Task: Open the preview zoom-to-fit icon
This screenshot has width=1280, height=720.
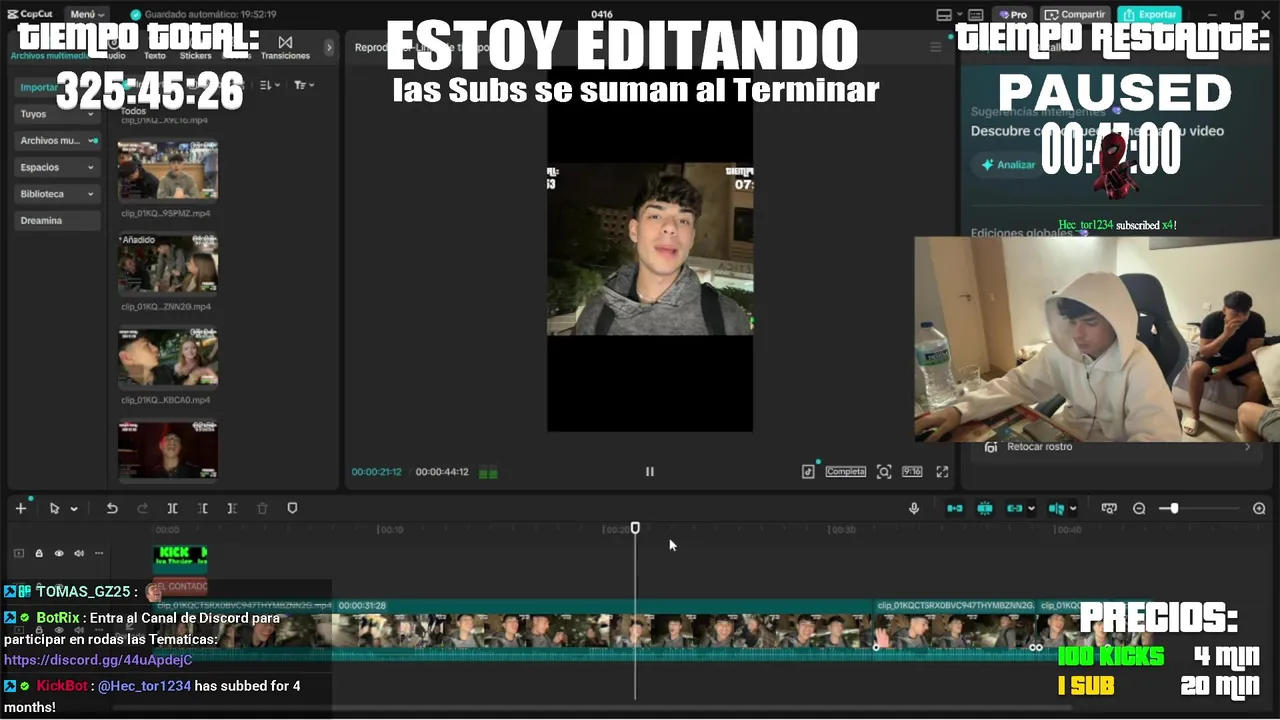Action: point(884,471)
